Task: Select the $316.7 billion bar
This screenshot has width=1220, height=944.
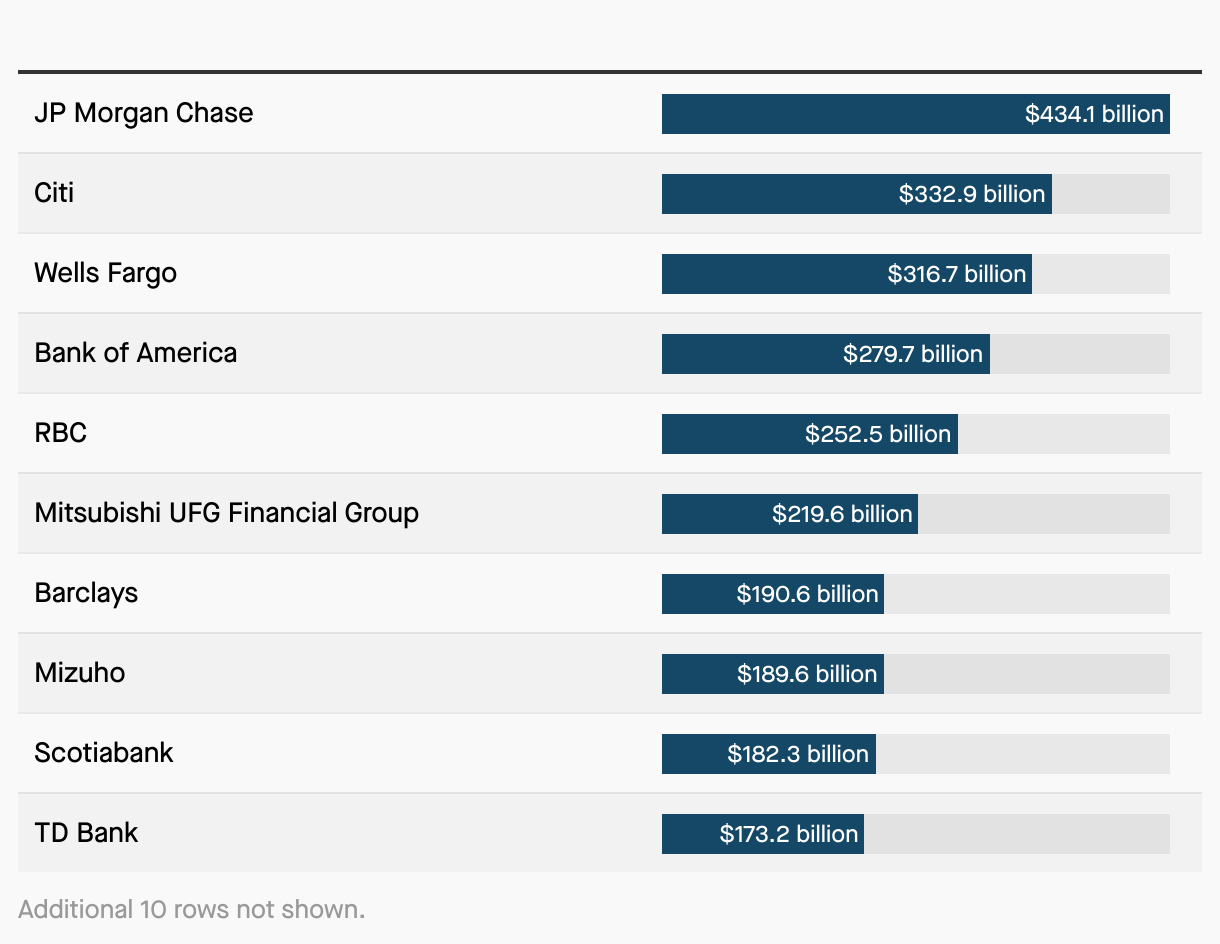Action: click(847, 274)
